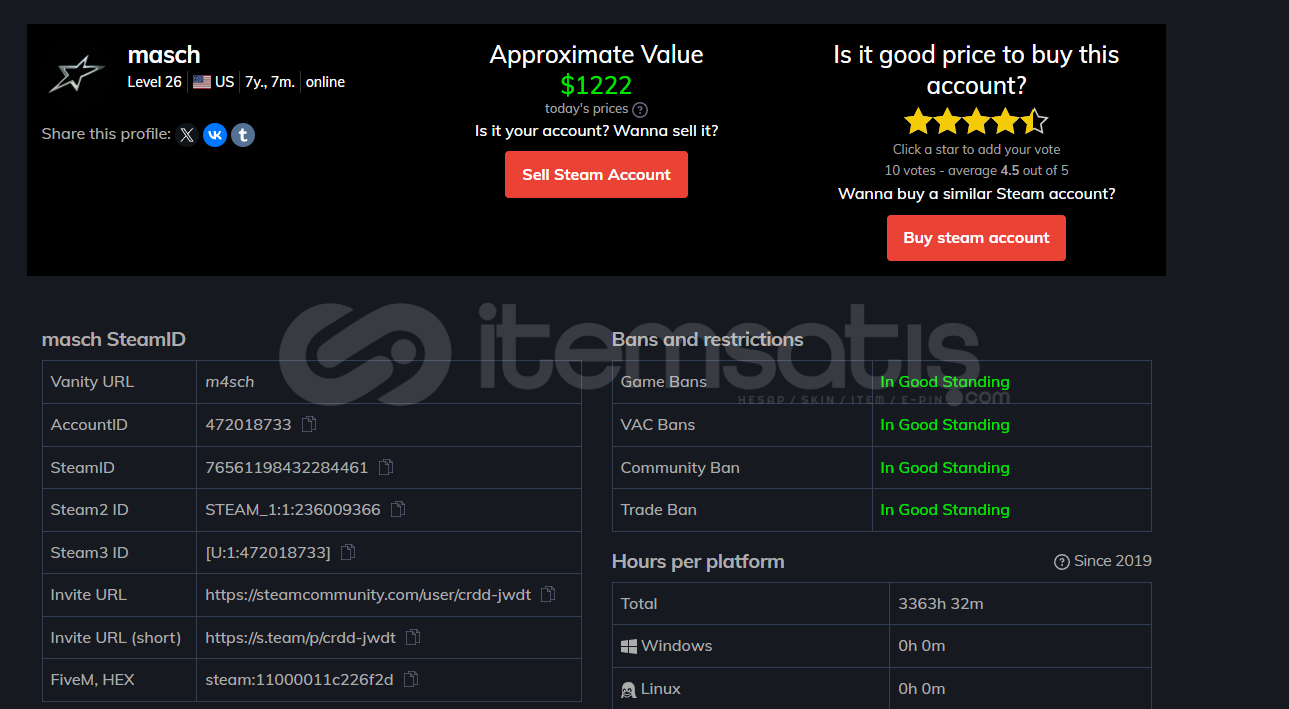The image size is (1289, 709).
Task: Share profile on VK
Action: 215,134
